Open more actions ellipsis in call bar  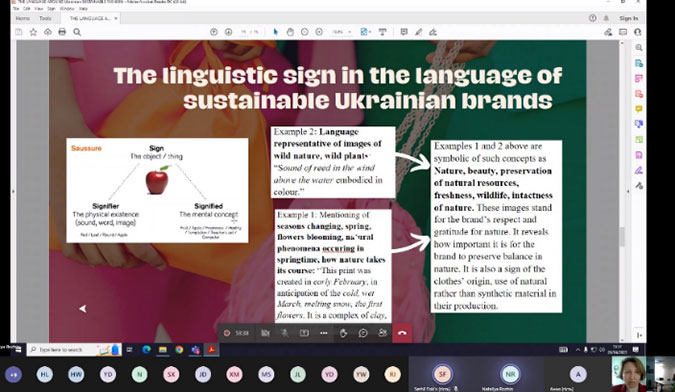click(x=324, y=333)
